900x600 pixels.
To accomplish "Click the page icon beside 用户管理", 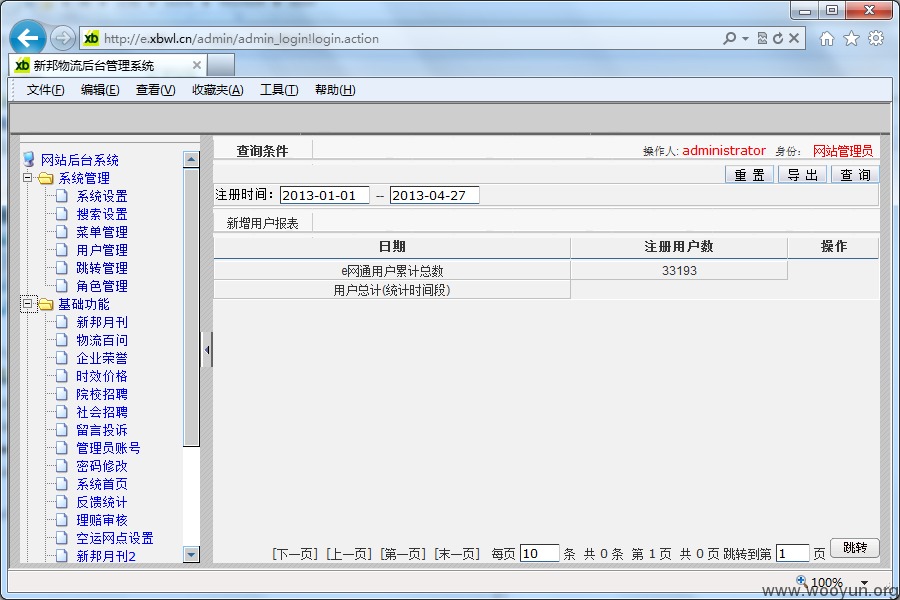I will coord(62,250).
